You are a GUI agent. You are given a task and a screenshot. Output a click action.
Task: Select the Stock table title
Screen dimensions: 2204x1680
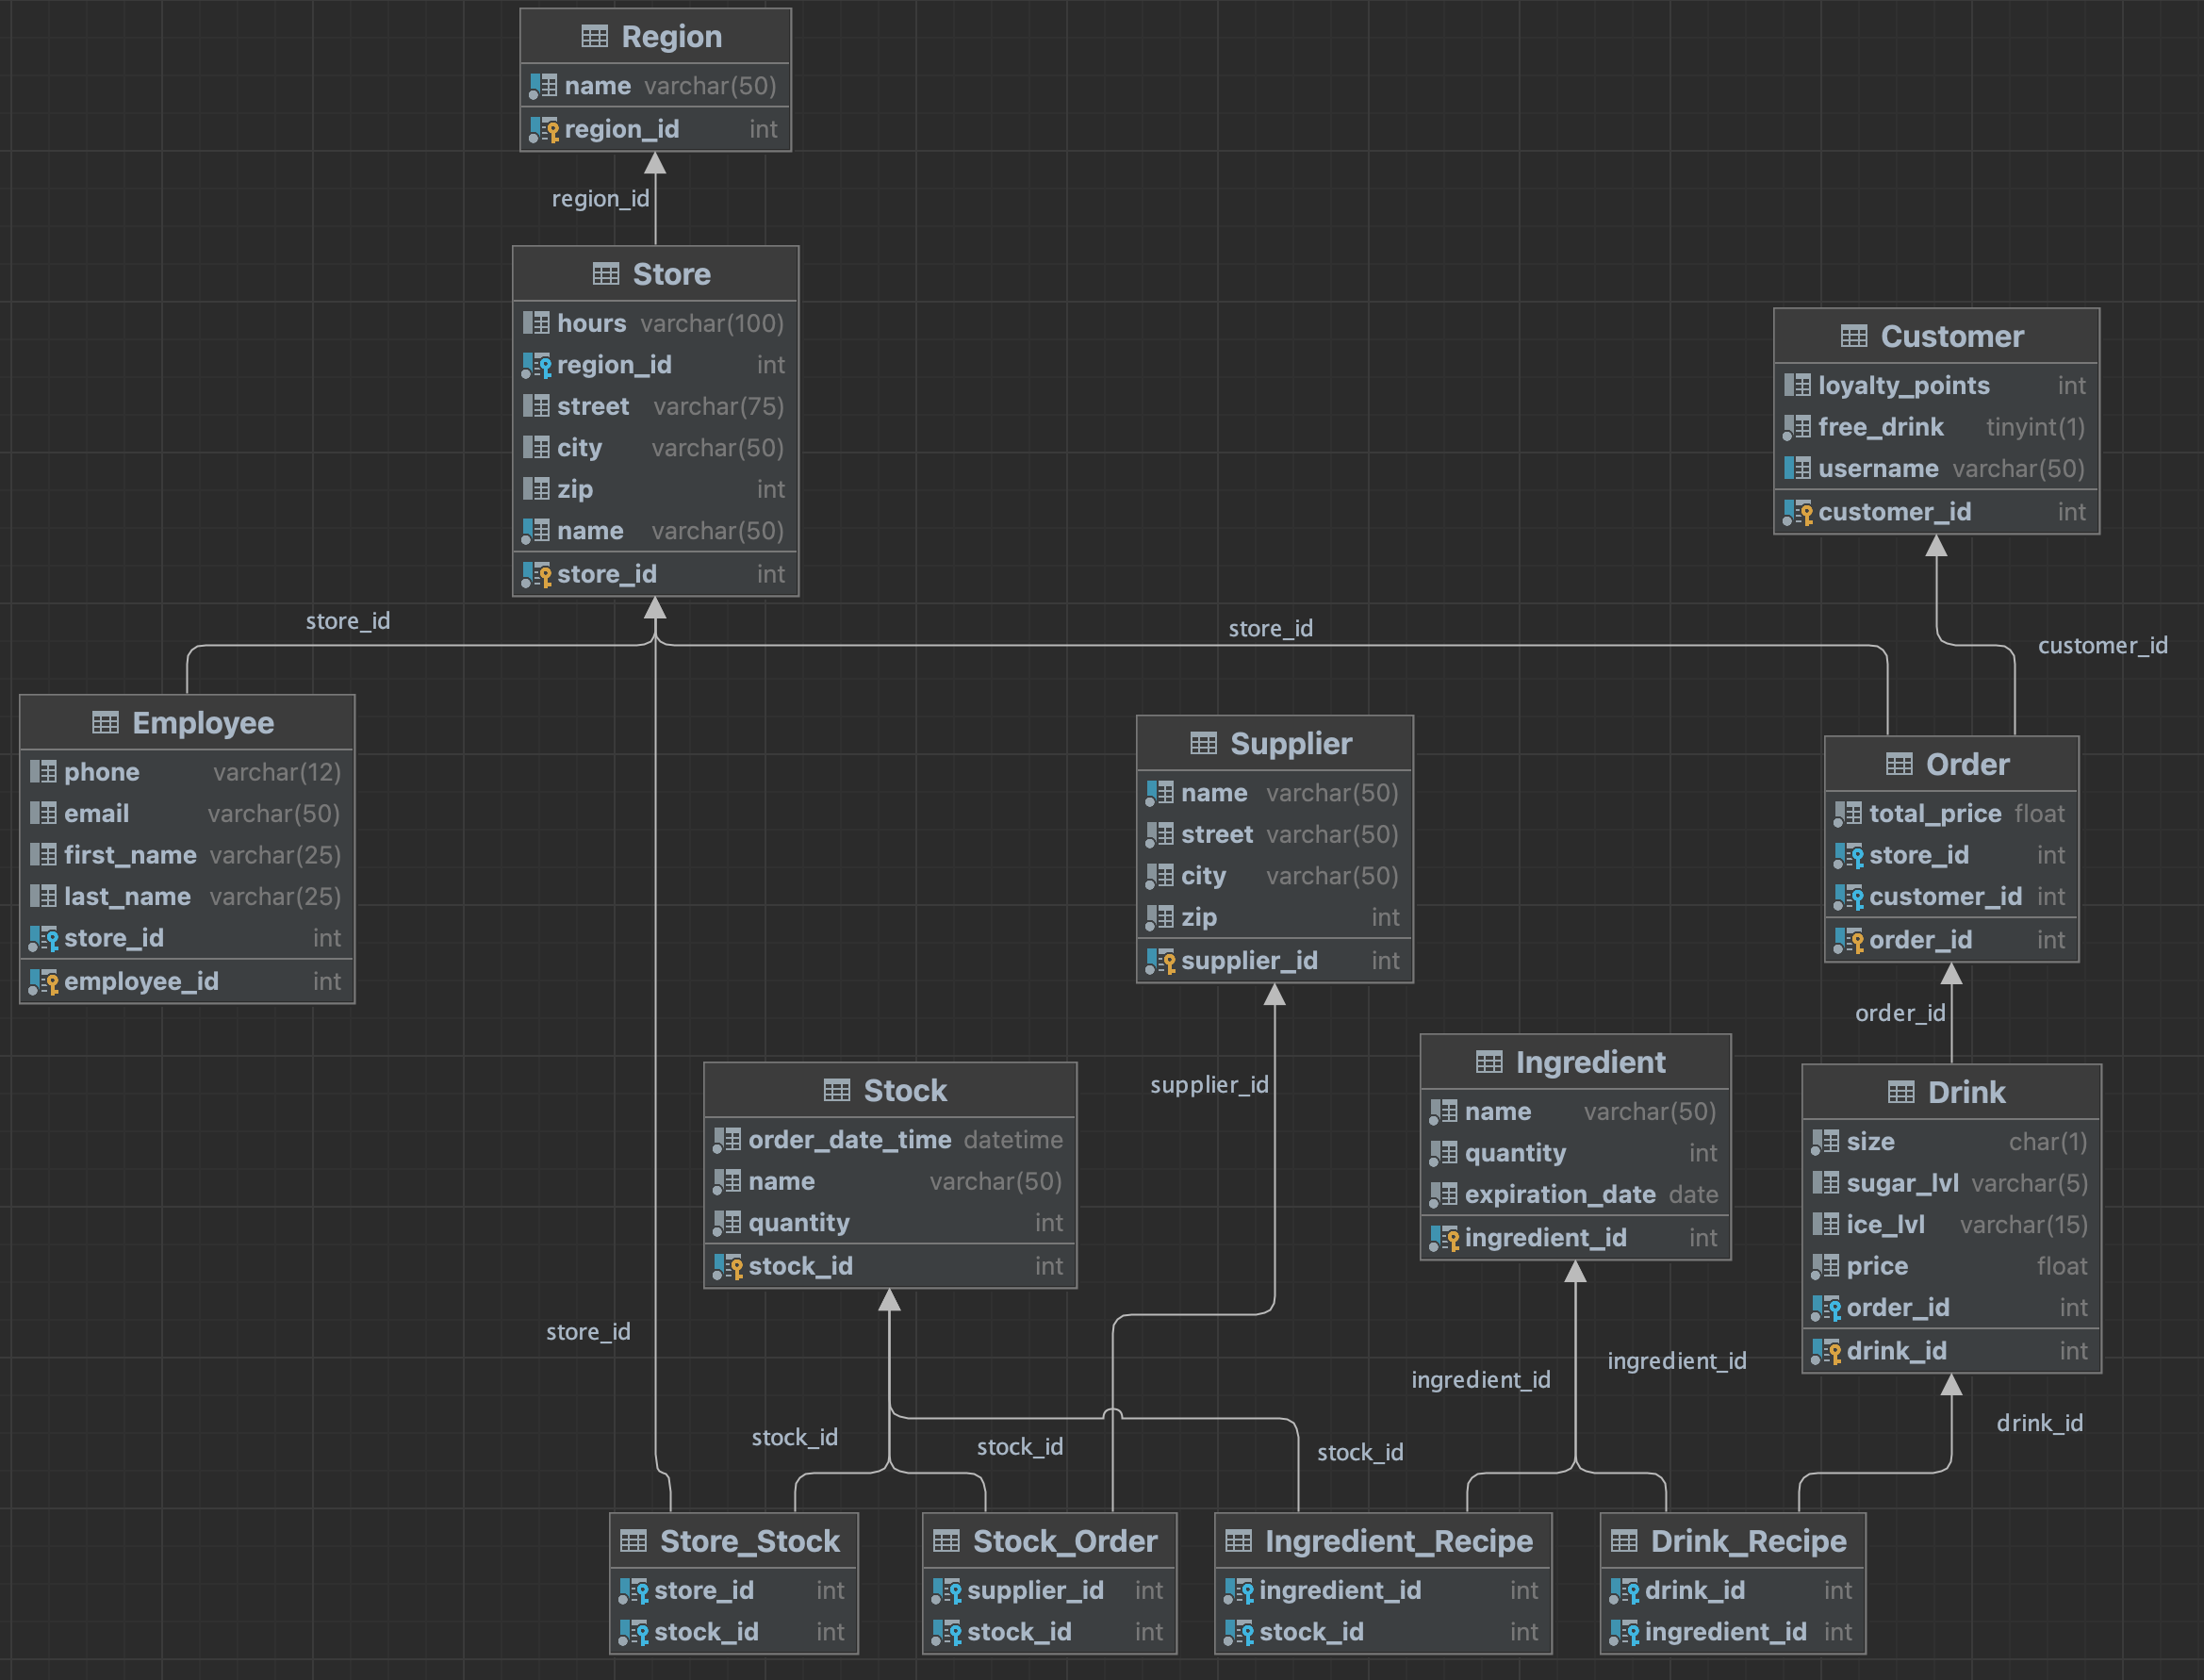(x=904, y=1091)
